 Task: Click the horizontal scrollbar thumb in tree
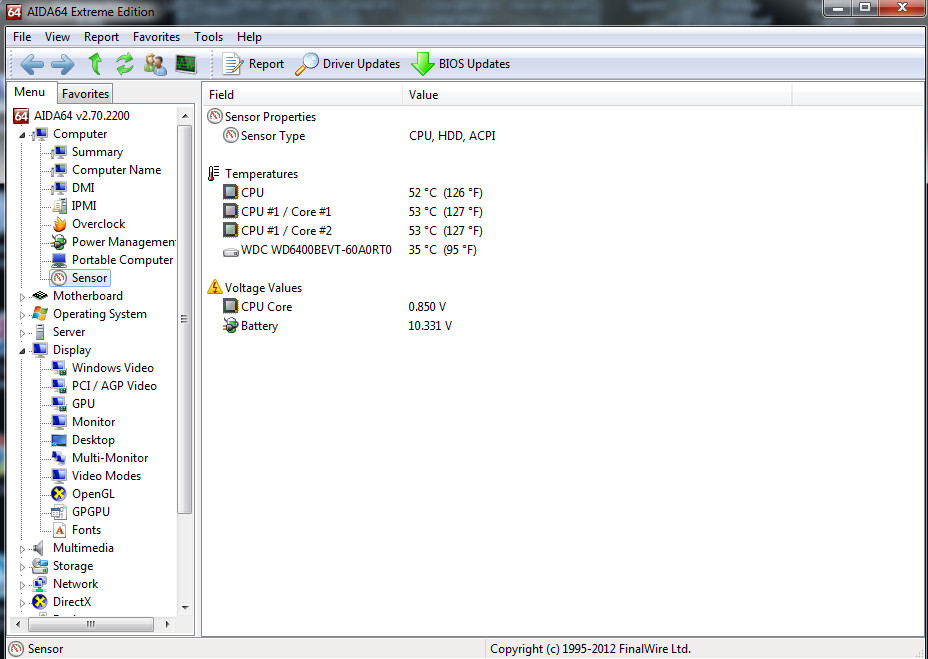[x=91, y=624]
